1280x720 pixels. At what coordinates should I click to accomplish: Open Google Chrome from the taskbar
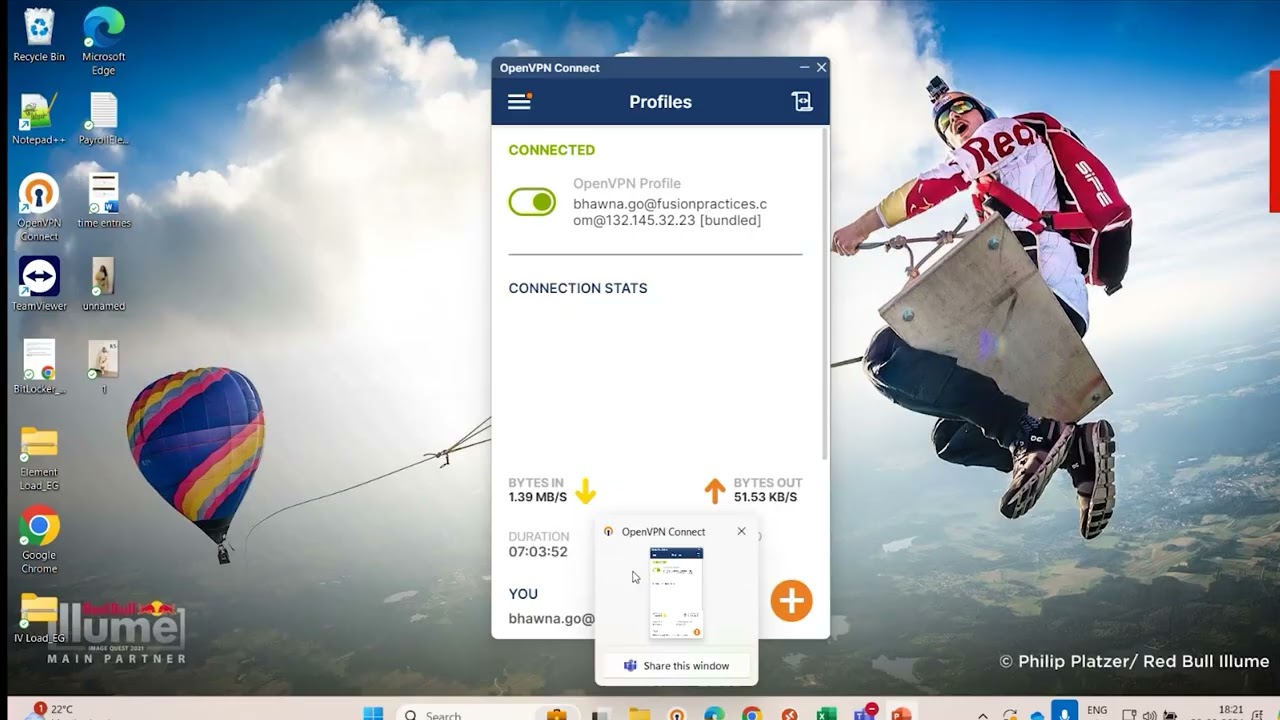click(x=752, y=714)
